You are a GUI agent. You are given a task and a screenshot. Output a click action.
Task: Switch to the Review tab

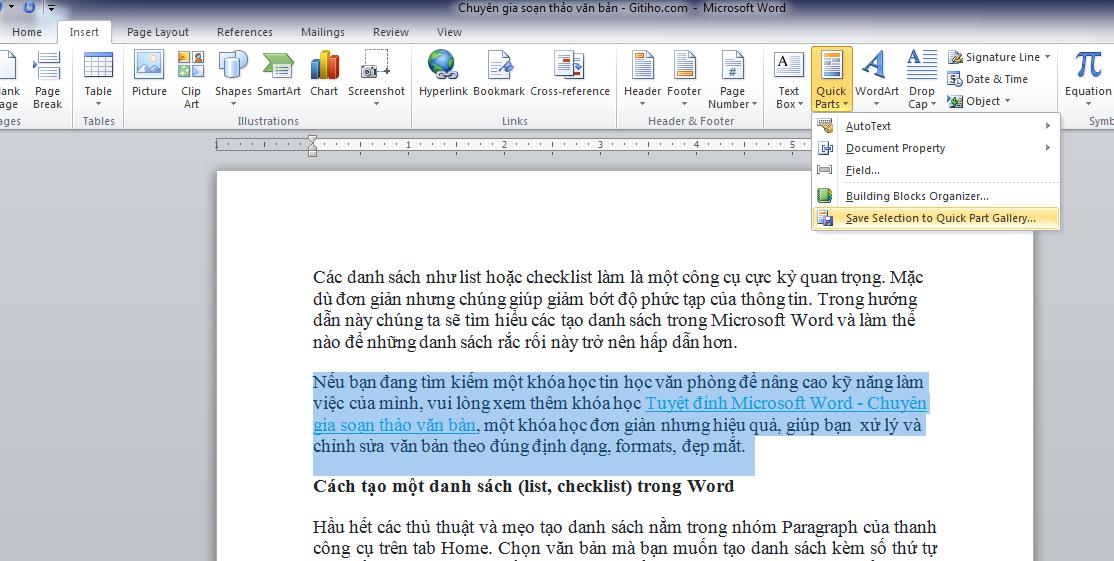tap(391, 32)
